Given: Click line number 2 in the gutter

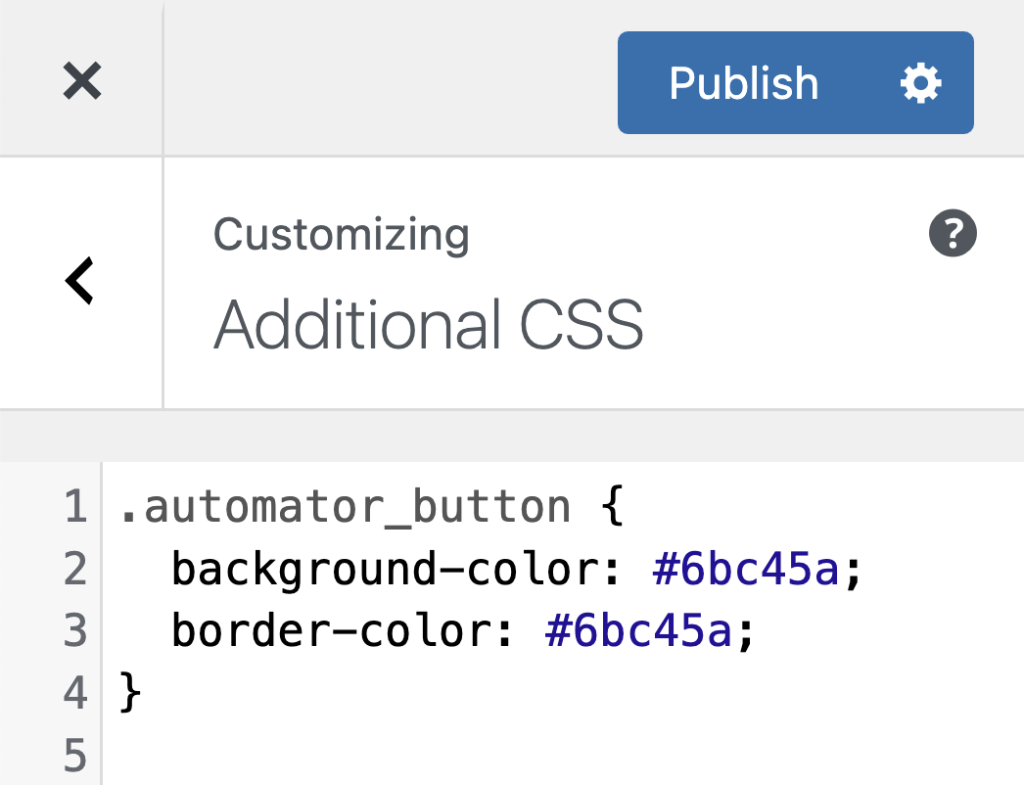Looking at the screenshot, I should click(x=74, y=569).
